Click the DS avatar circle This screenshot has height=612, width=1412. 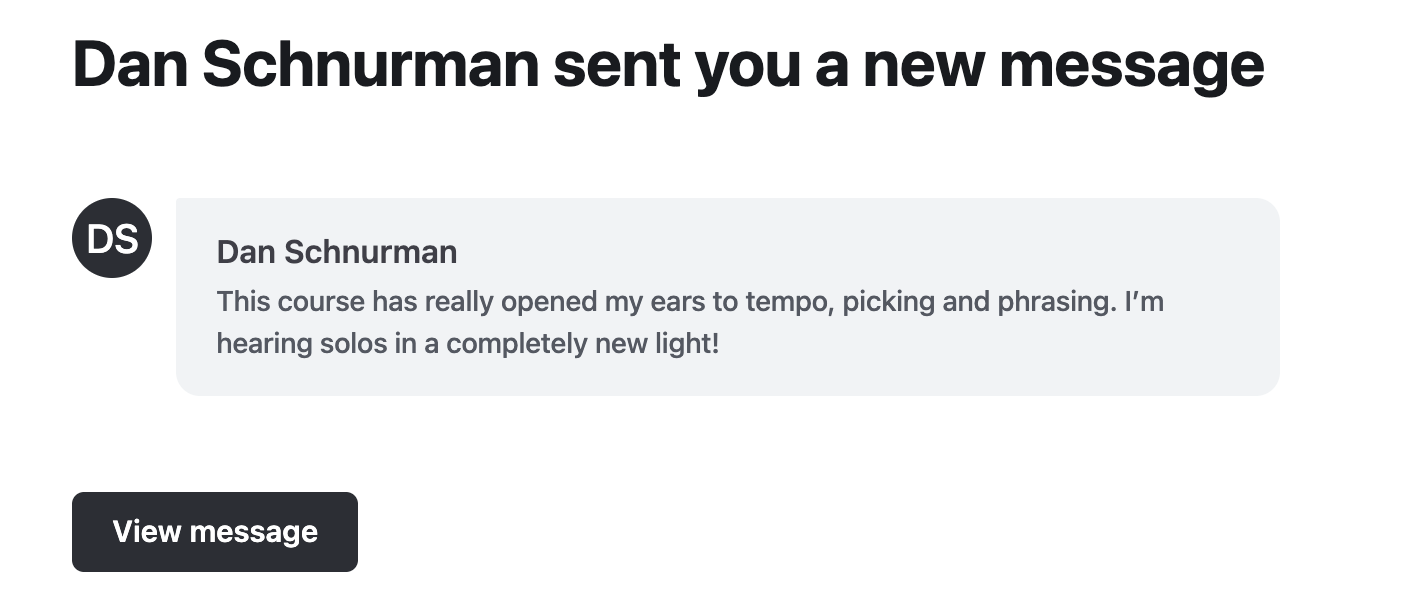(112, 238)
